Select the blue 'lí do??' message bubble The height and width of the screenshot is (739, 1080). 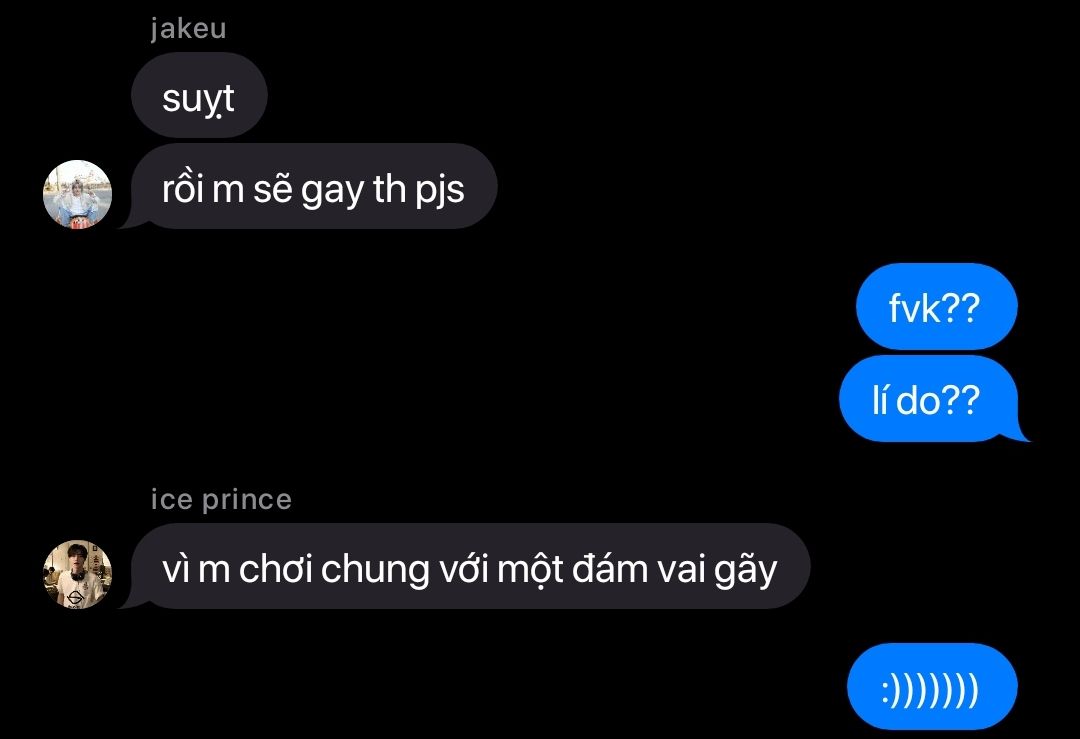pos(928,399)
